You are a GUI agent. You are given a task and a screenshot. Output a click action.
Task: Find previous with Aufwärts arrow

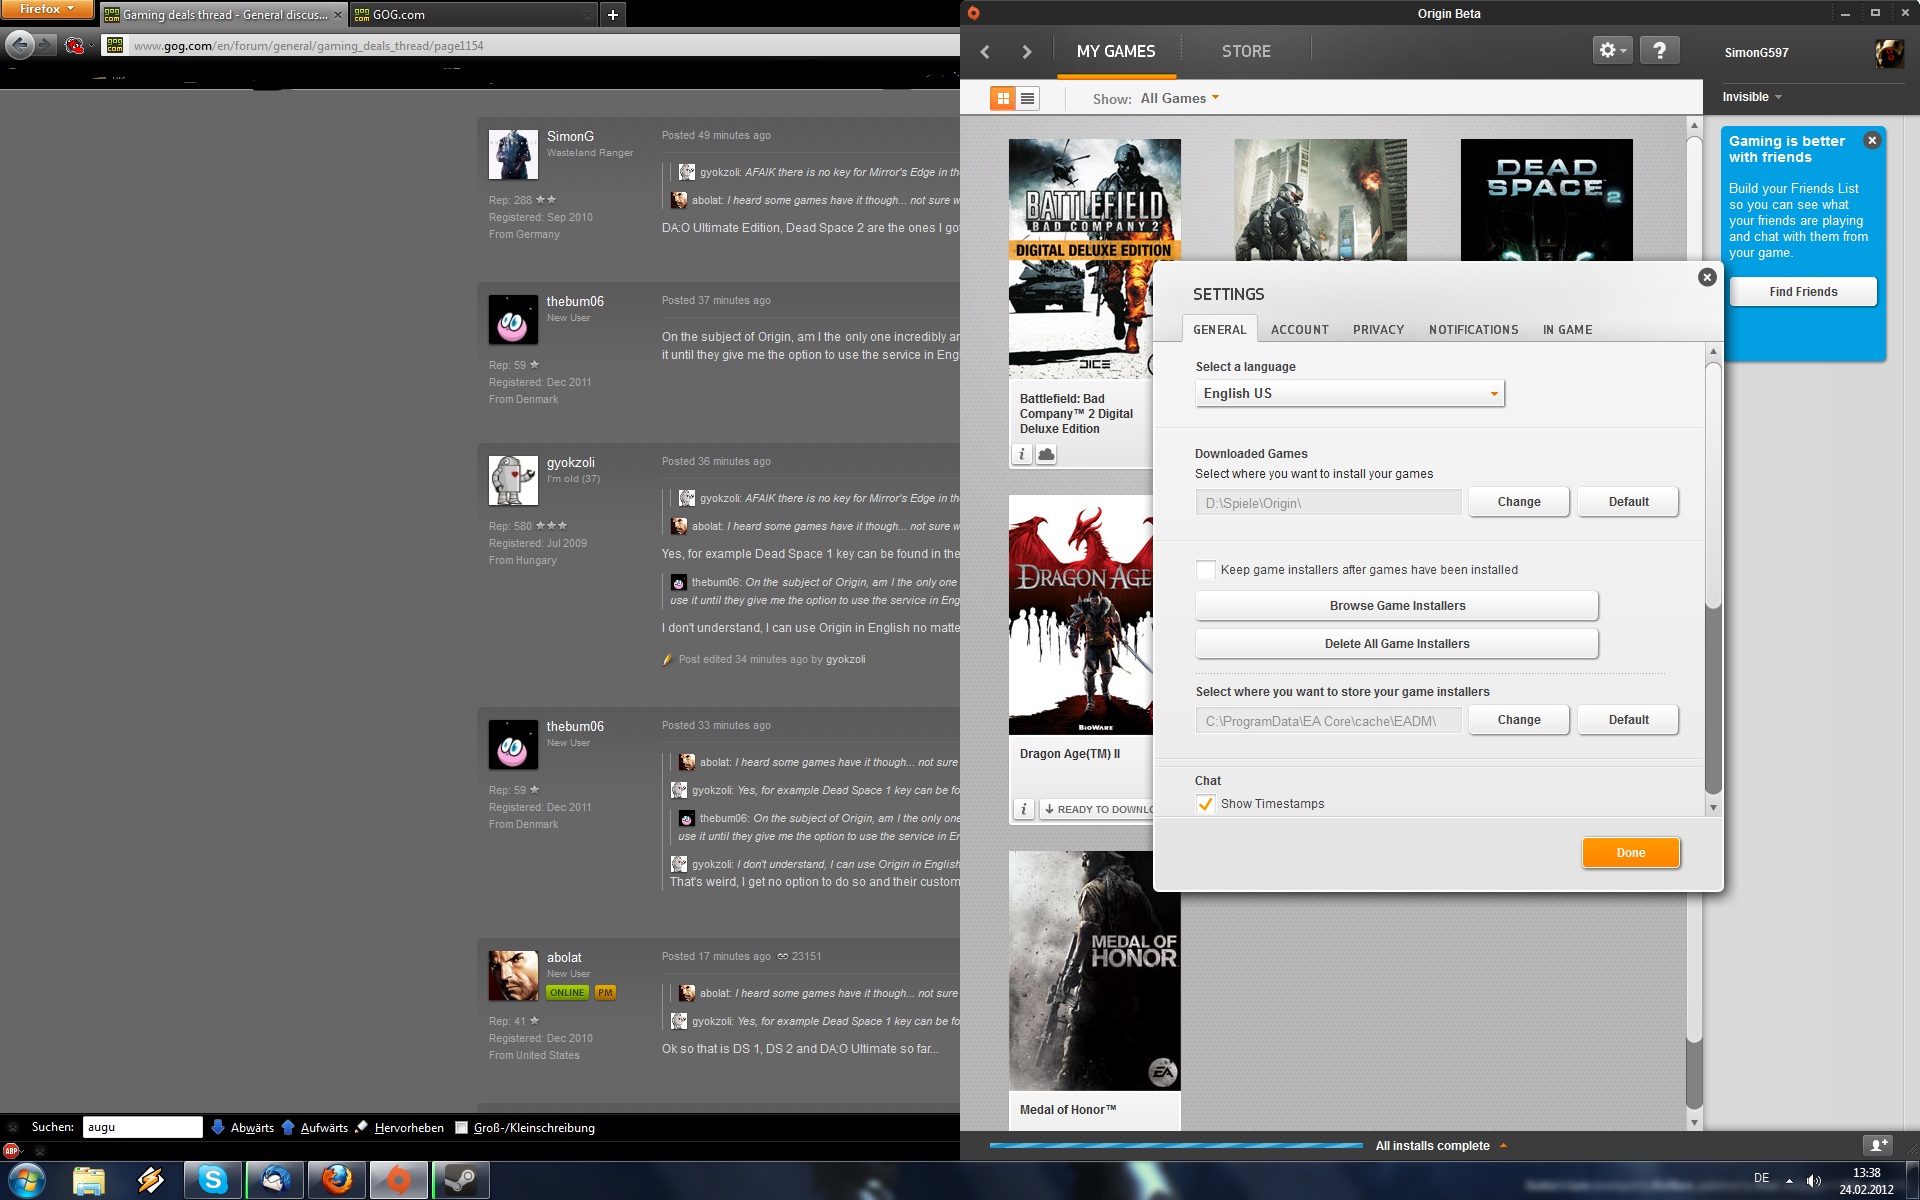(315, 1127)
